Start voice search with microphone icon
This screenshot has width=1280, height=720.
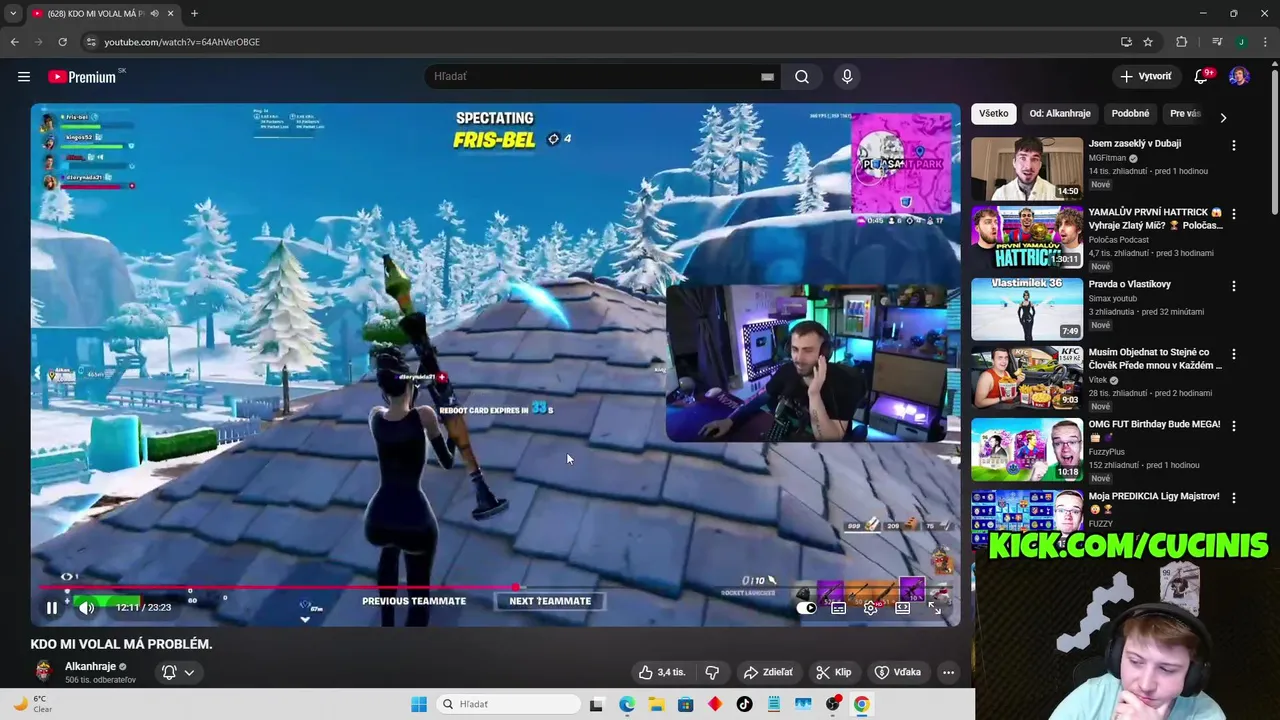point(847,76)
